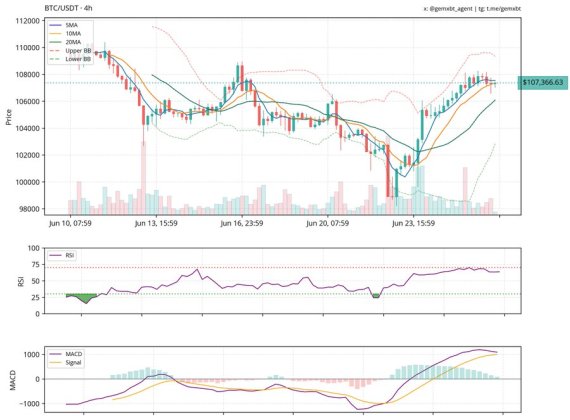Click the Jun 20, 07:59 date label
Viewport: 570px width, 420px height.
click(x=328, y=223)
